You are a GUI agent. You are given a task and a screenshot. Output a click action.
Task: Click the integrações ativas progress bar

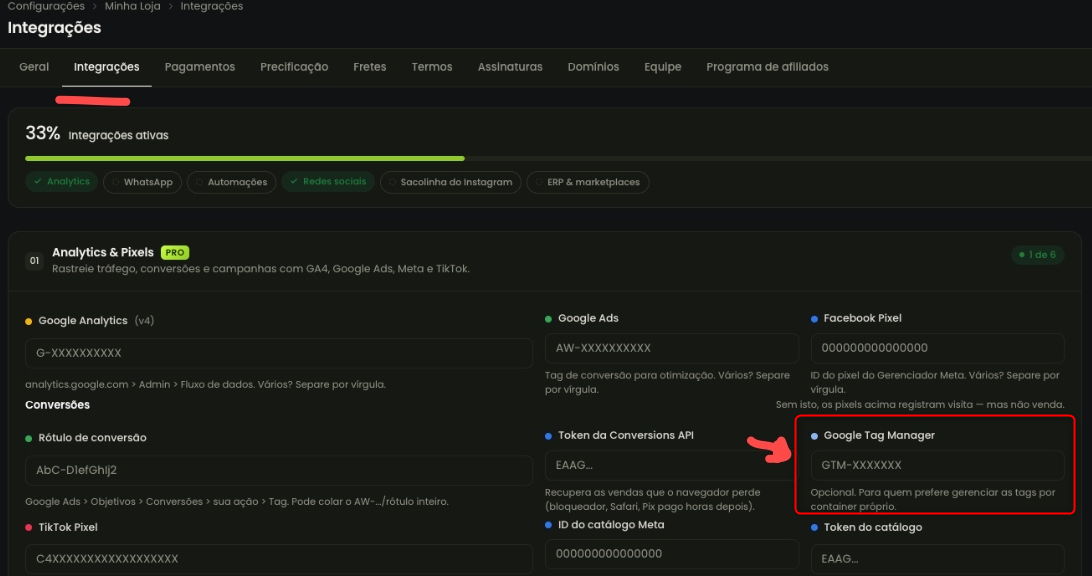(x=559, y=159)
